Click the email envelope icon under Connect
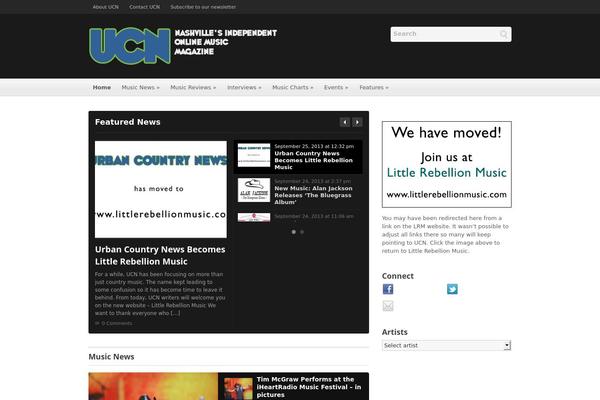This screenshot has width=600, height=400. pos(388,305)
